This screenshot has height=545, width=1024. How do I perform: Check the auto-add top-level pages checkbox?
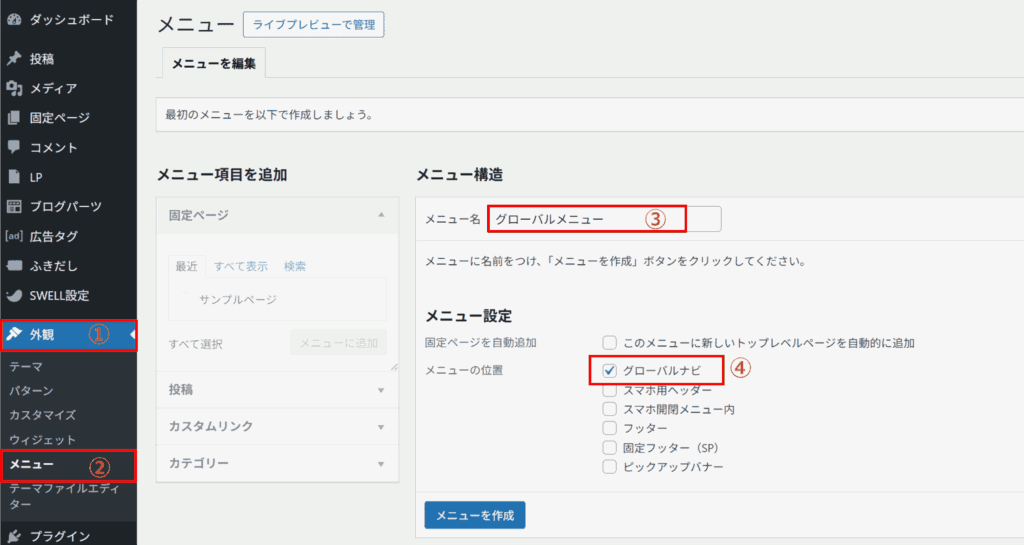click(610, 343)
